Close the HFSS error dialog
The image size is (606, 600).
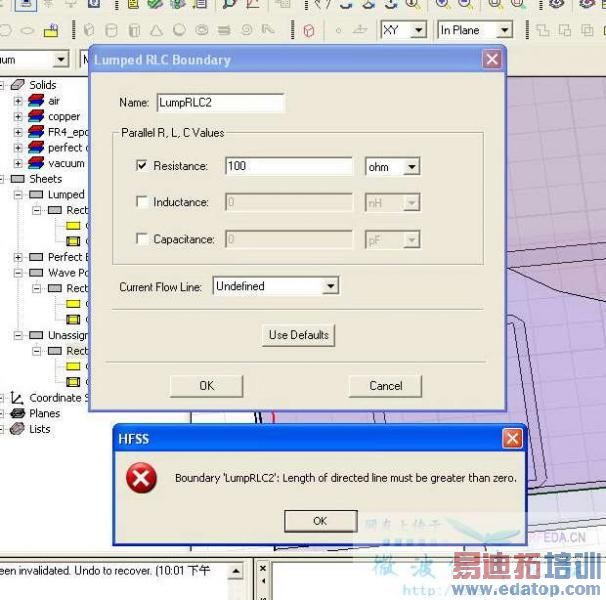click(512, 438)
